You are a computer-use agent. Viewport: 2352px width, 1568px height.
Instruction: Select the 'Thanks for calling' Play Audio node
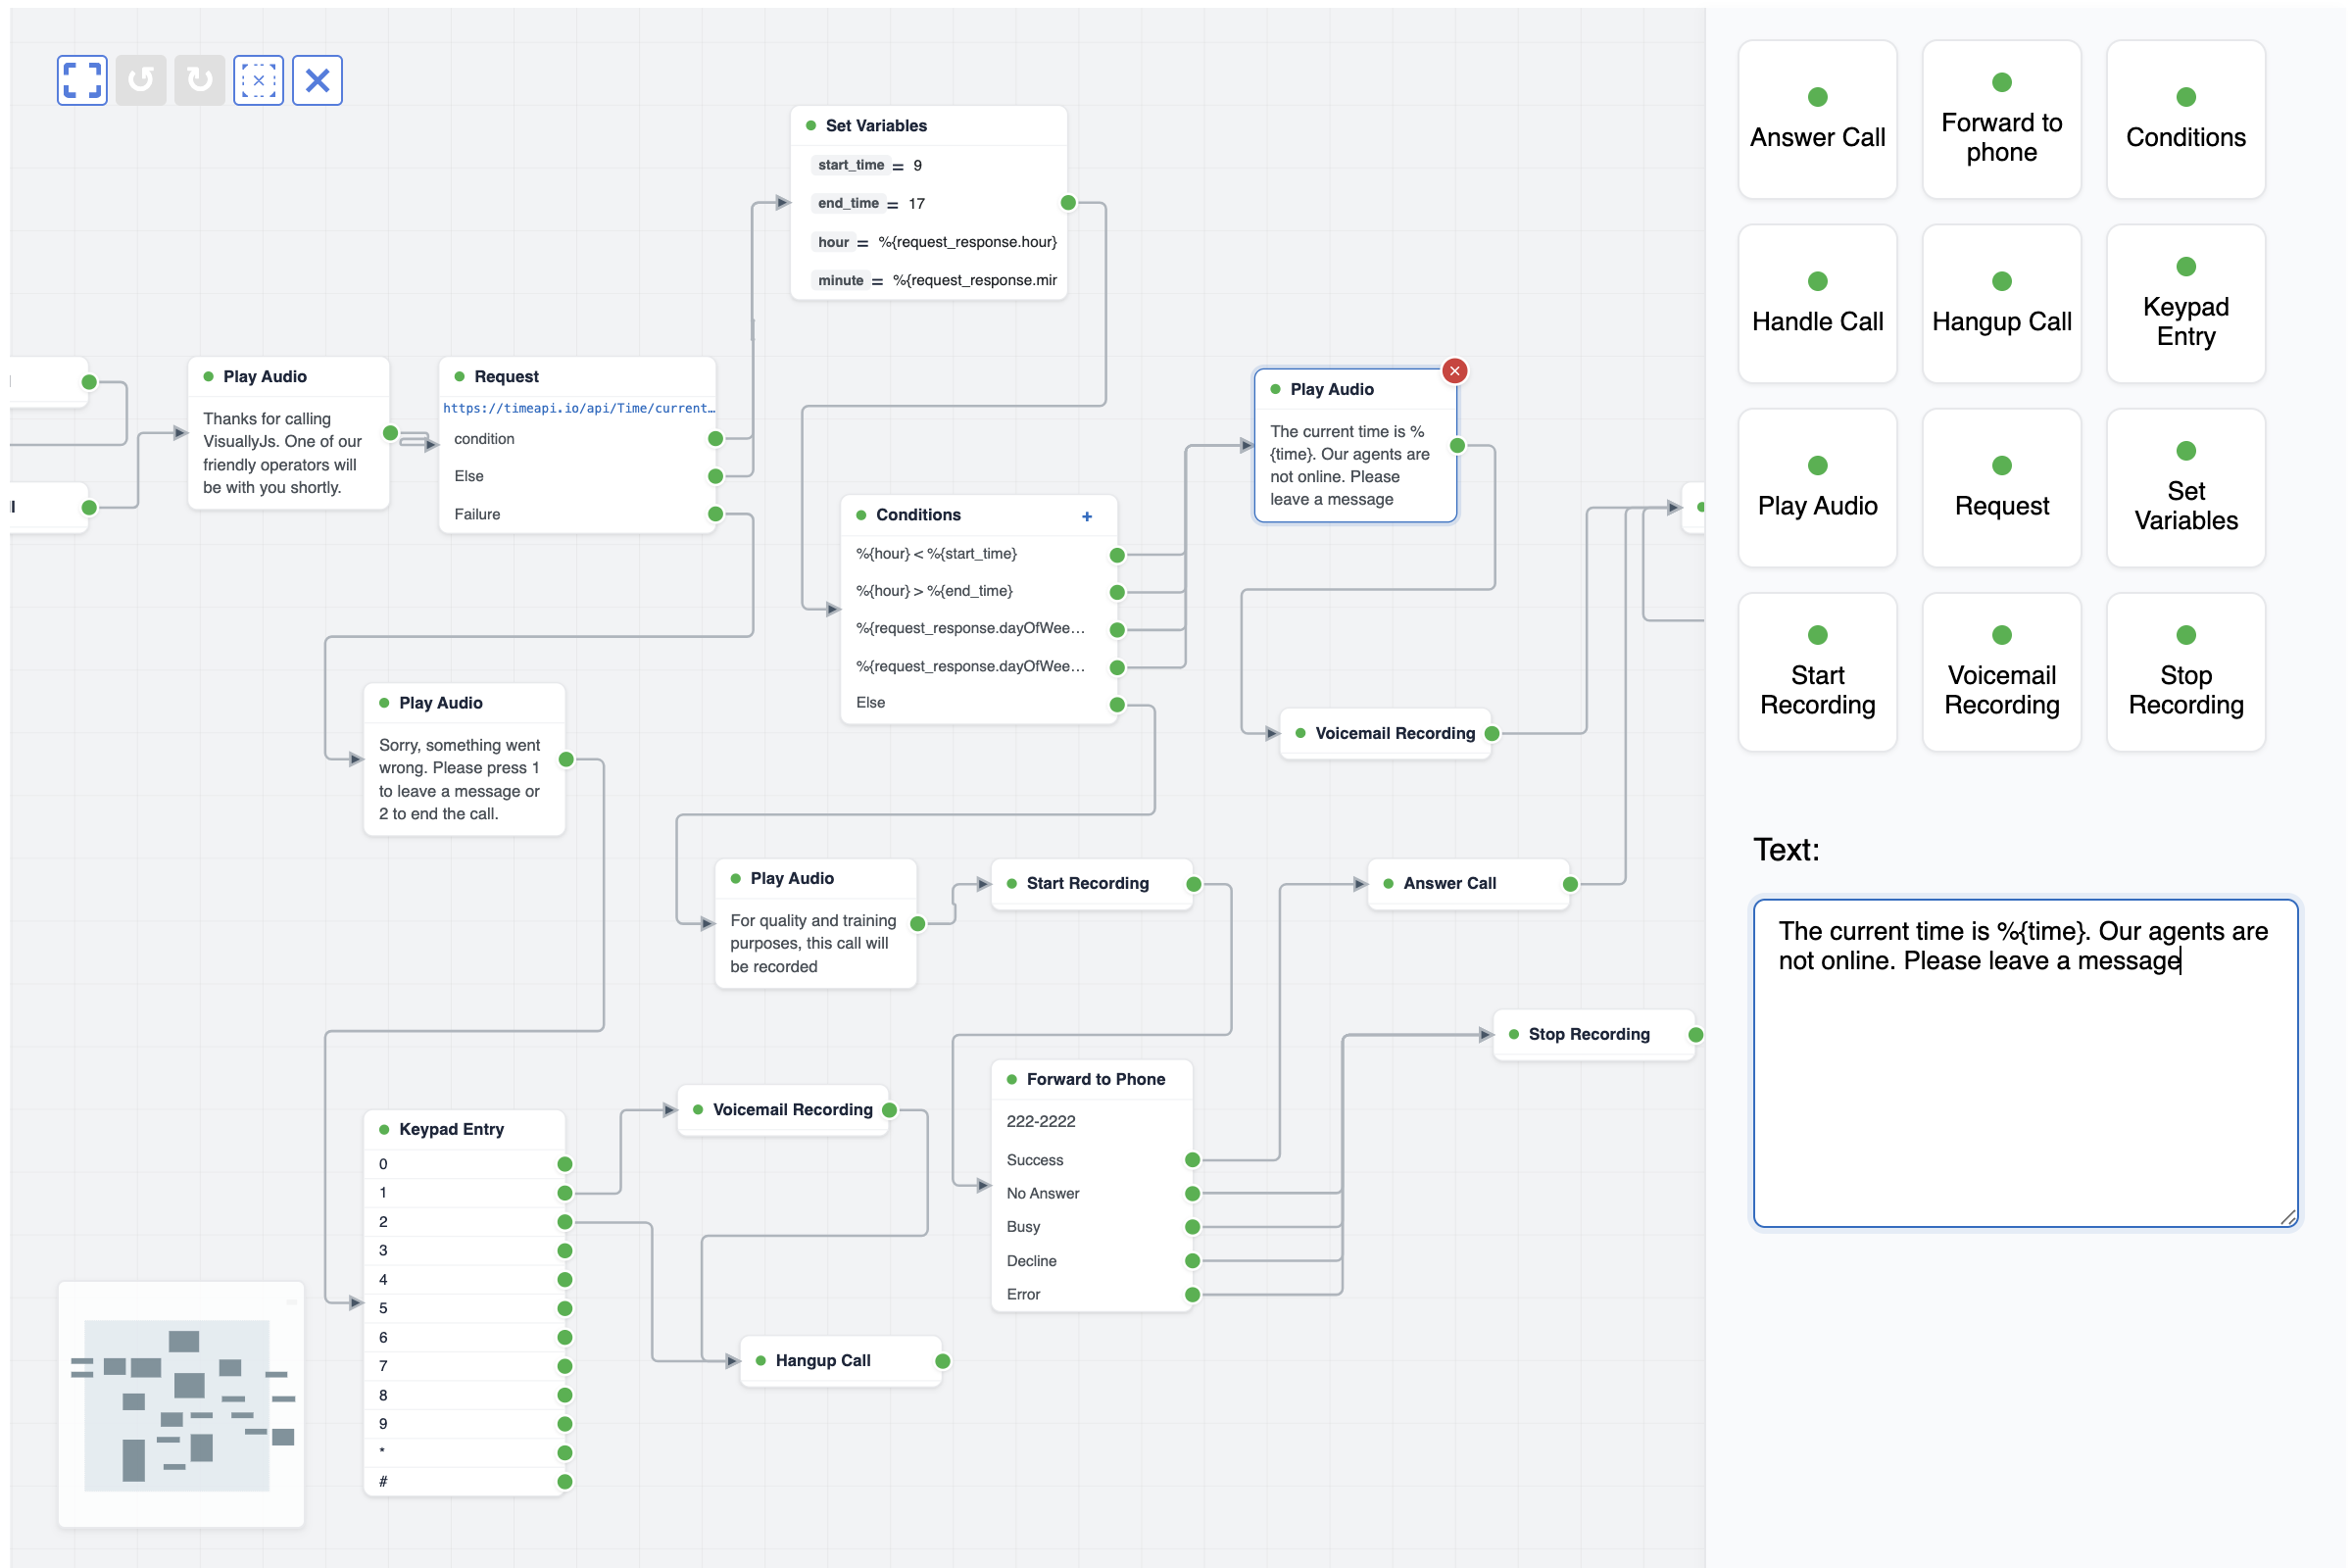tap(289, 434)
